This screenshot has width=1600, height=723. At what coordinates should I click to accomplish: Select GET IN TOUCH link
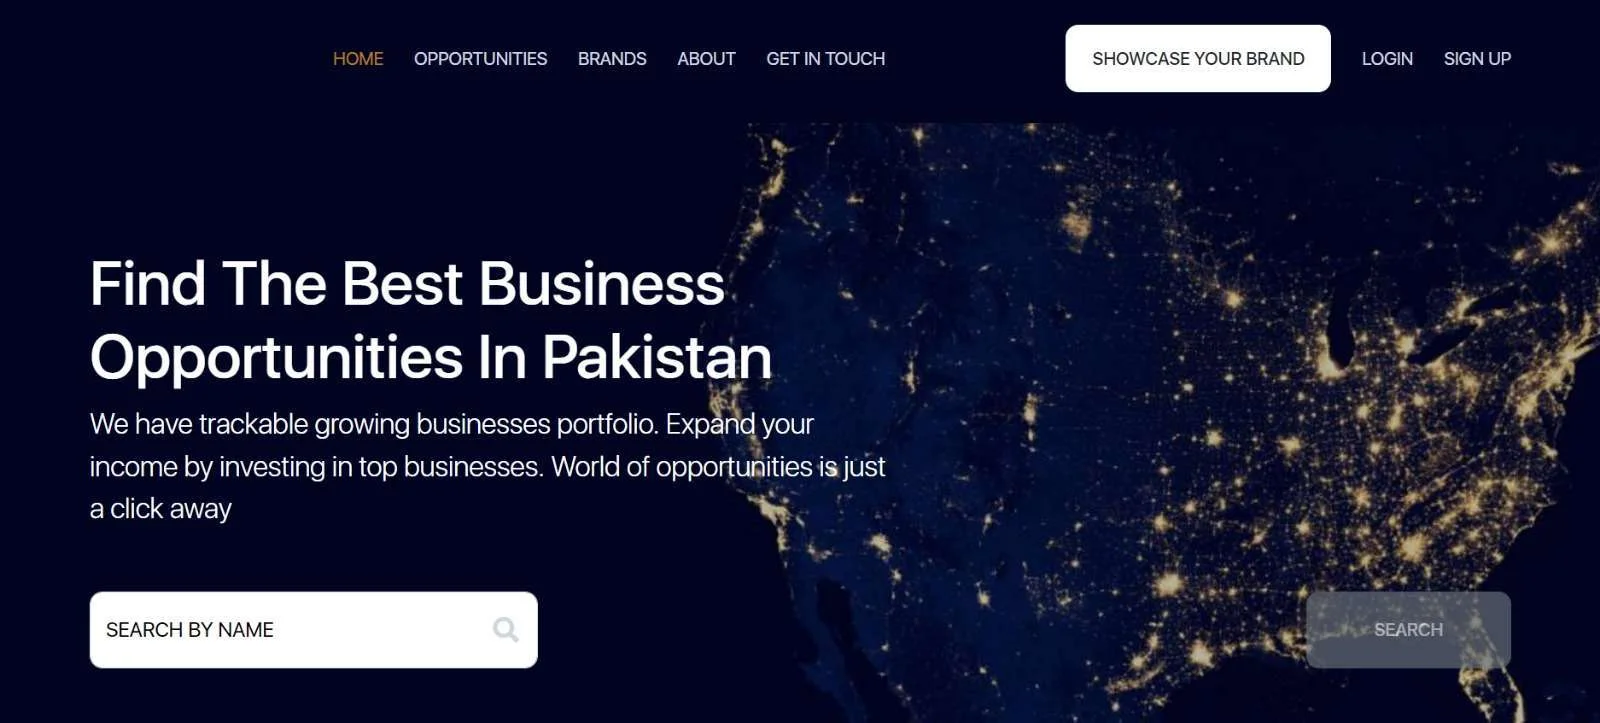825,59
